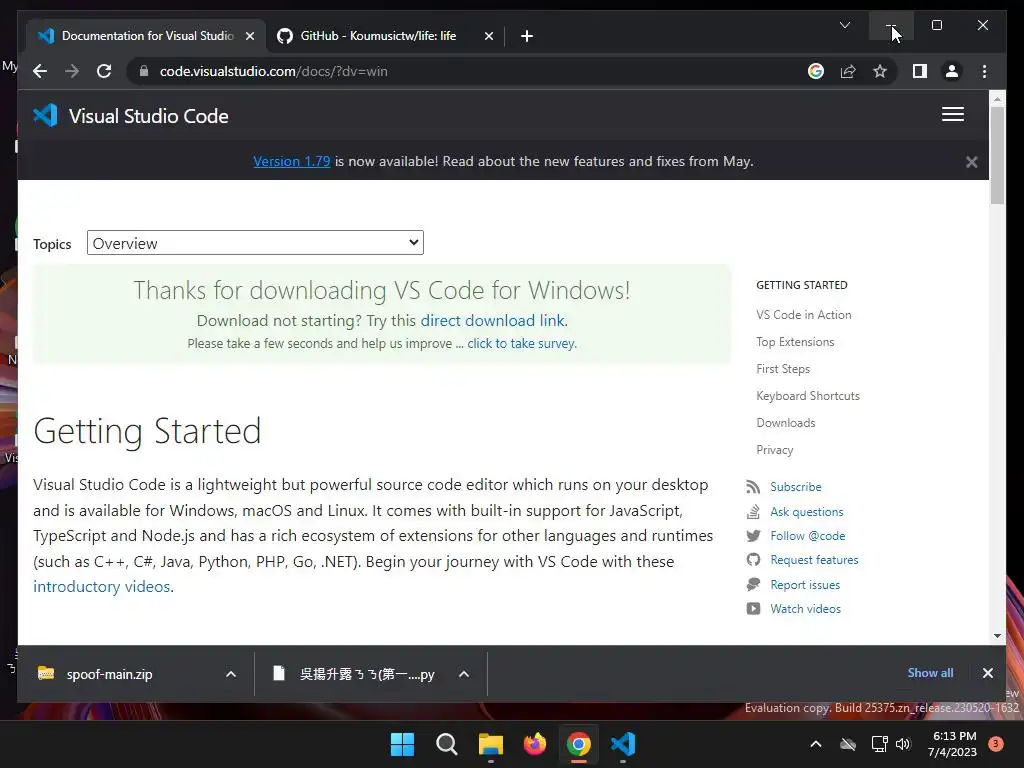1024x768 pixels.
Task: Expand options for the .py download
Action: [464, 674]
